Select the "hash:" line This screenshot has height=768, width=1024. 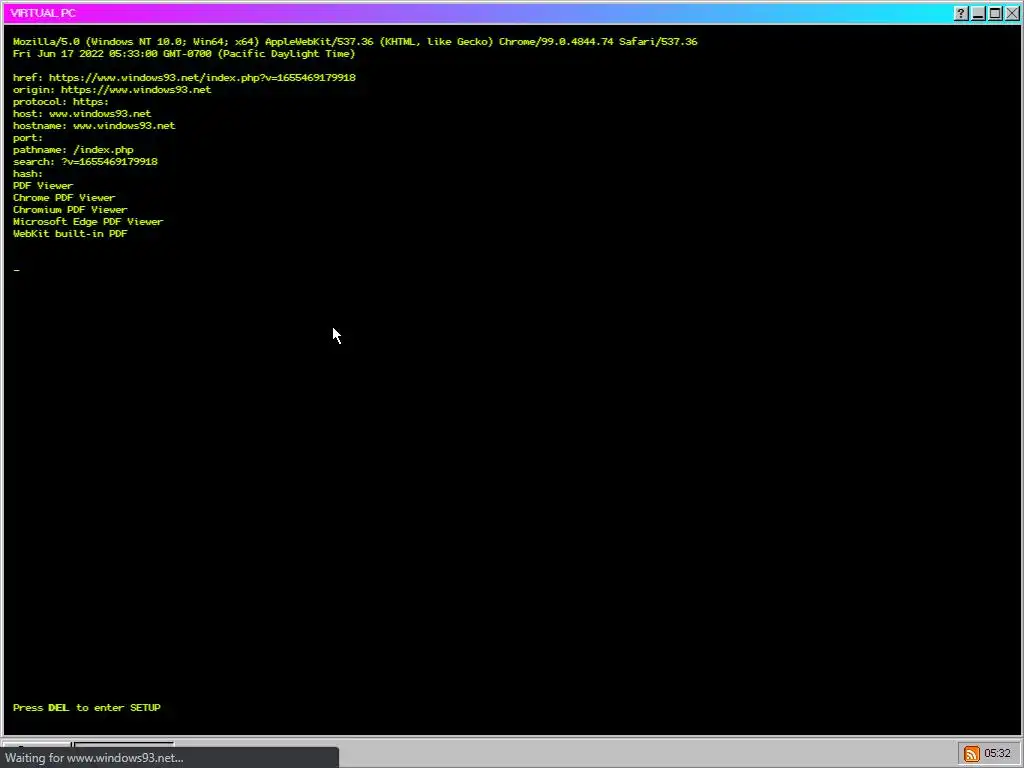27,174
